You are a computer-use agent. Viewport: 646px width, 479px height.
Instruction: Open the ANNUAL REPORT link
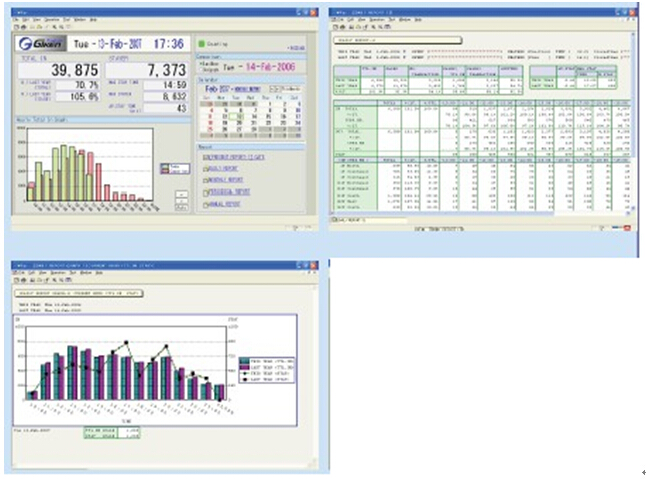pos(225,204)
